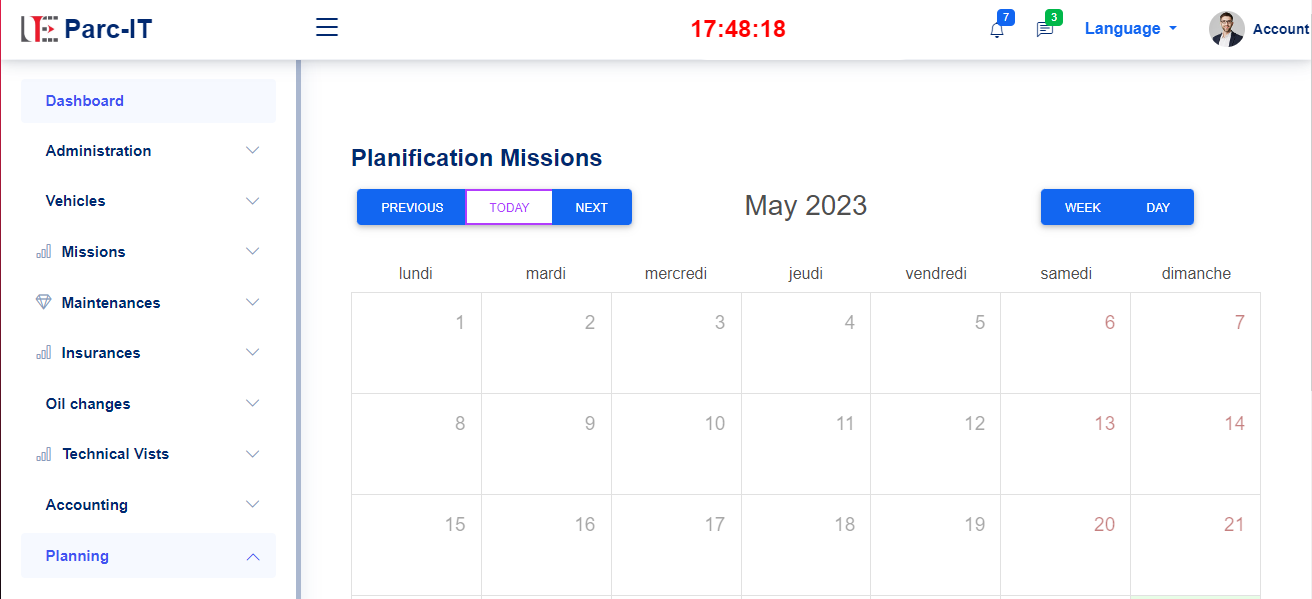
Task: Expand the Administration menu chevron
Action: pos(253,151)
